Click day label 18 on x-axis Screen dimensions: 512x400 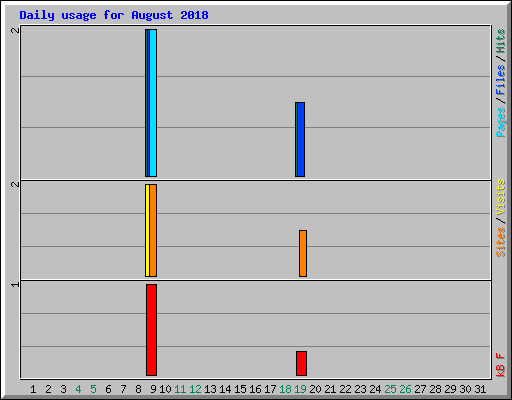point(285,389)
